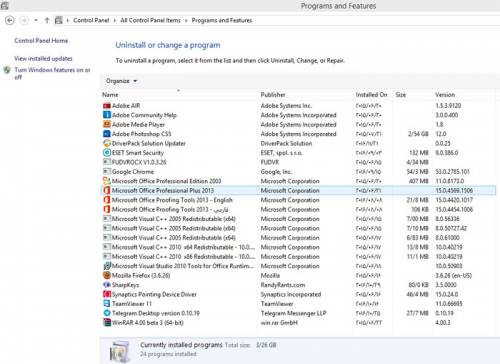Click the Mozilla Firefox icon
Viewport: 500px width, 364px height.
107,275
